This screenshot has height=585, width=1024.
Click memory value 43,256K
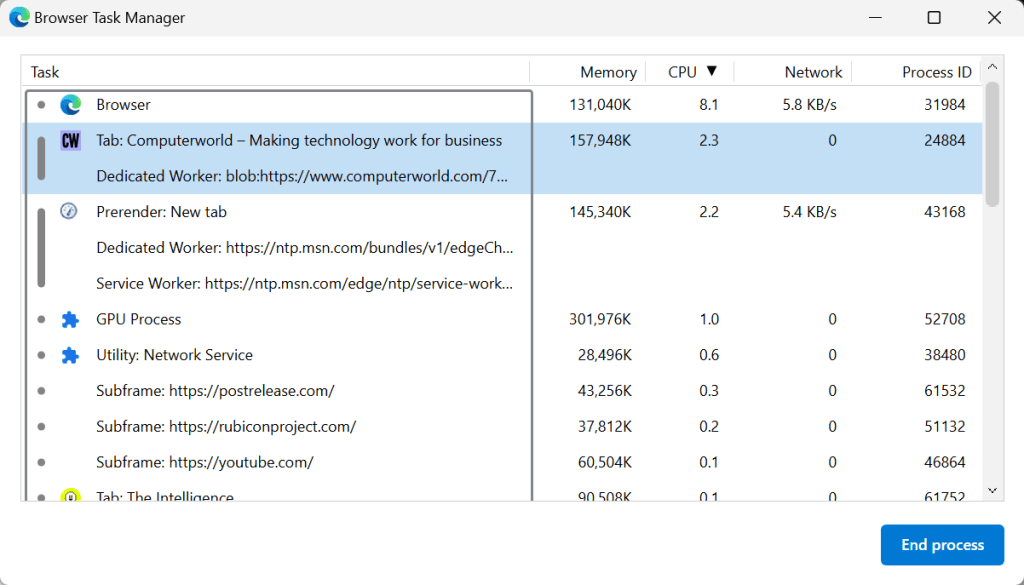point(605,391)
